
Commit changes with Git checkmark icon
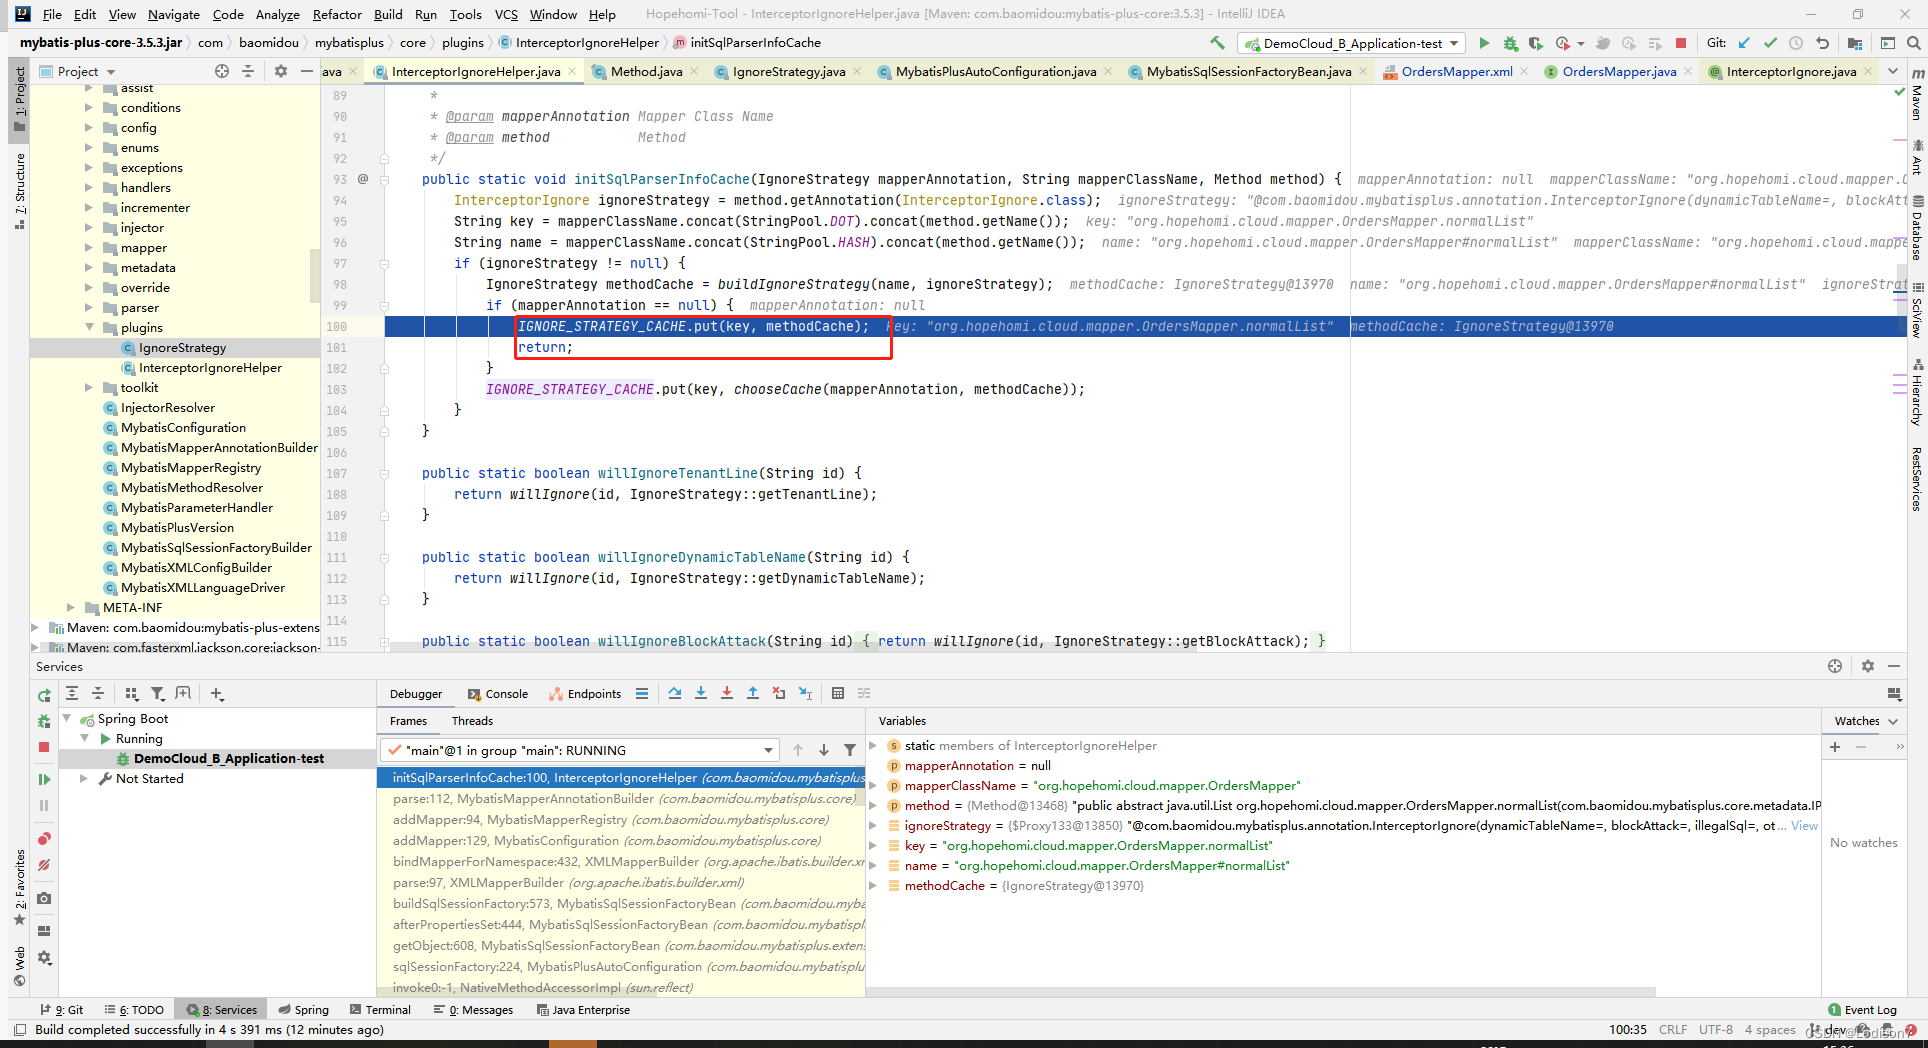[x=1771, y=43]
